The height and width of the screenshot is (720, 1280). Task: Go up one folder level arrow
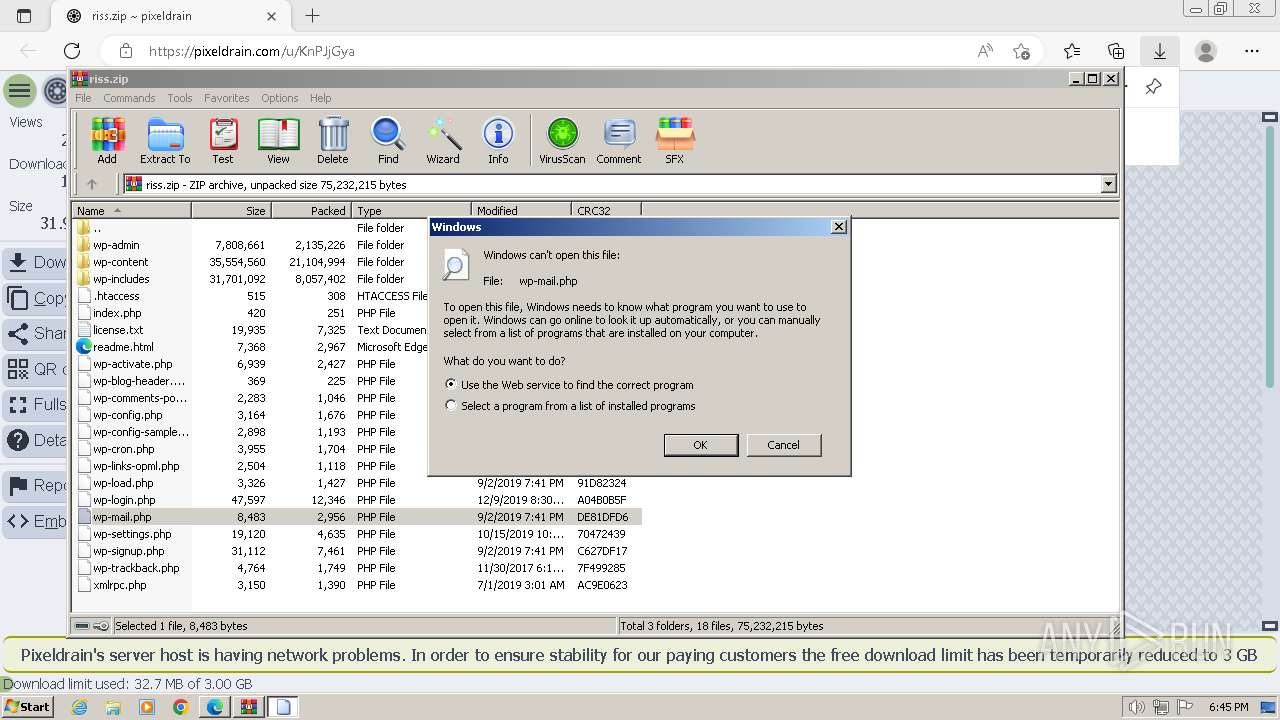pos(92,184)
